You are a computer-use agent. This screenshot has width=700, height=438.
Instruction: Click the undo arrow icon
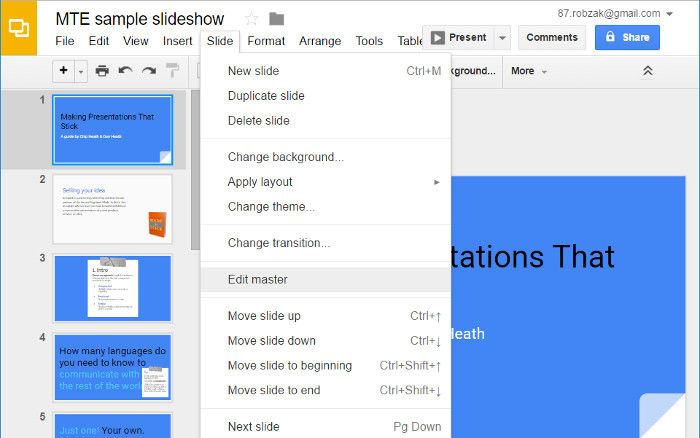(x=125, y=71)
